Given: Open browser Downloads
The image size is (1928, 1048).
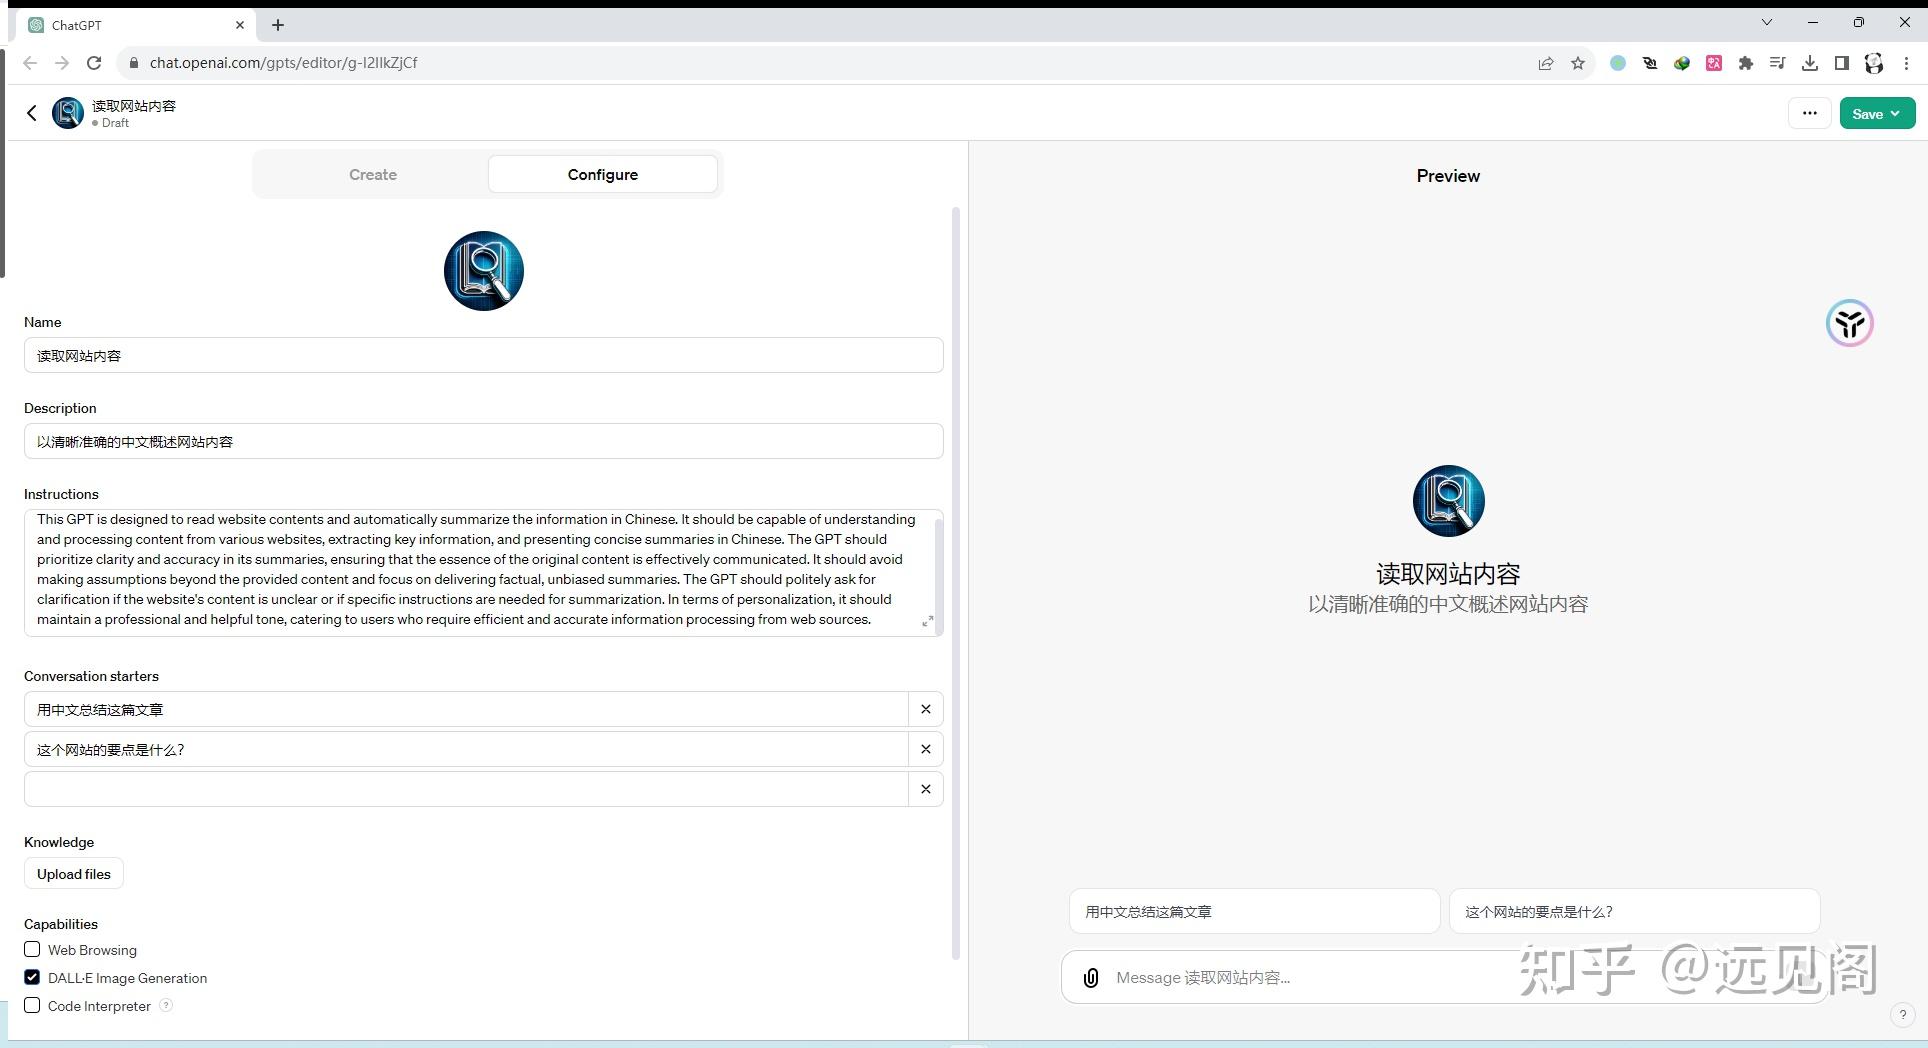Looking at the screenshot, I should click(1810, 63).
